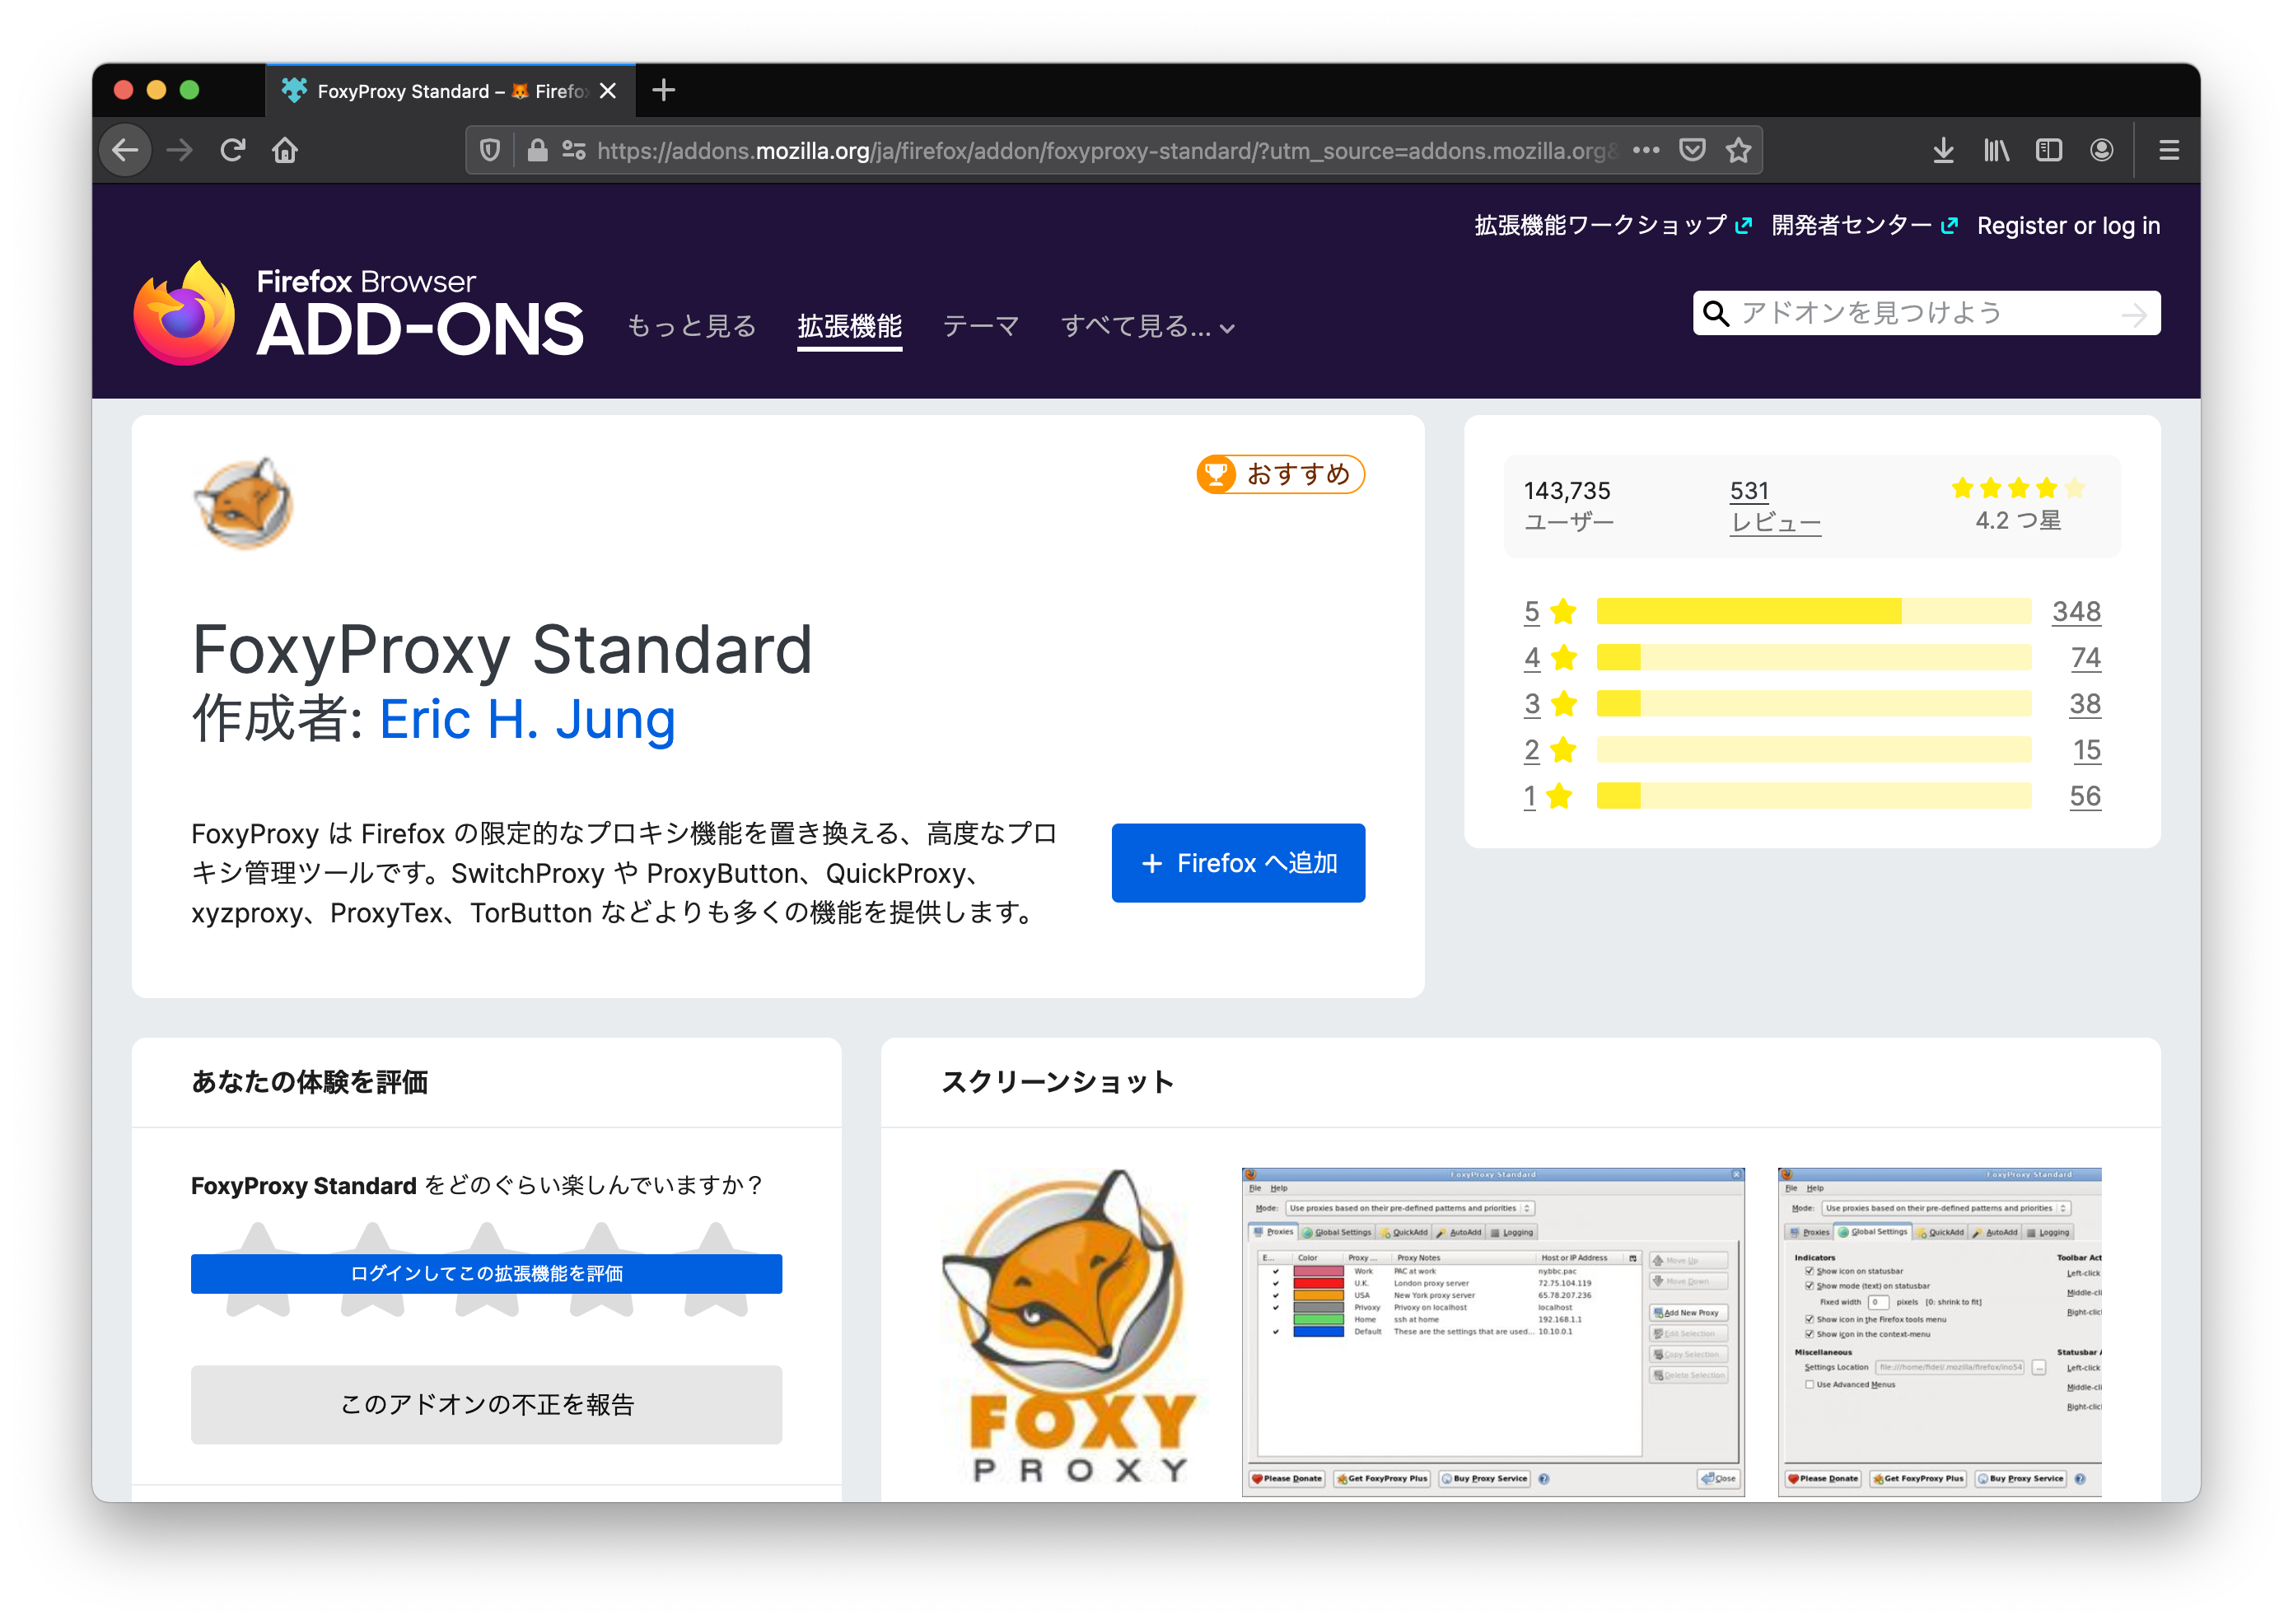Open the downloads arrow icon
Image resolution: width=2293 pixels, height=1624 pixels.
pyautogui.click(x=1943, y=150)
